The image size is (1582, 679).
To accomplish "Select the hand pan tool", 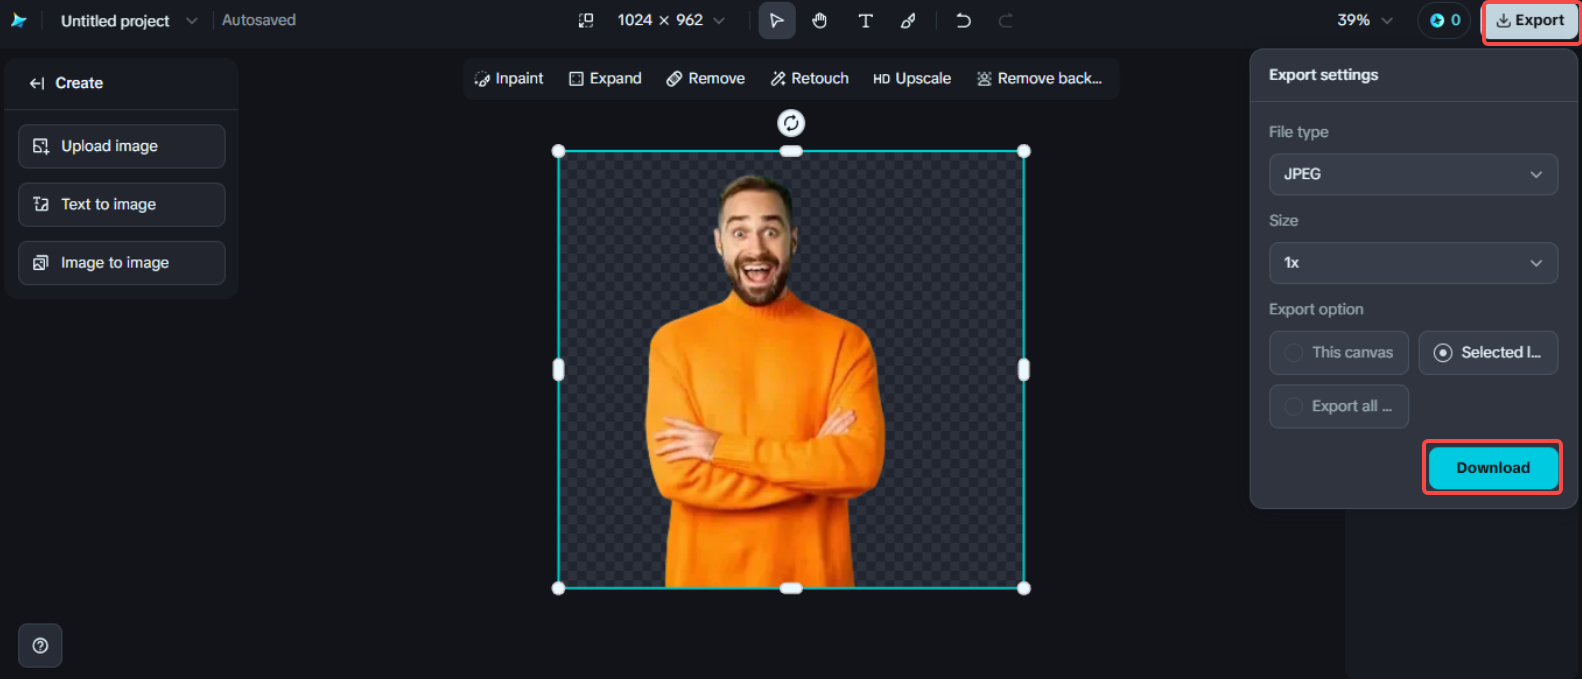I will [820, 20].
